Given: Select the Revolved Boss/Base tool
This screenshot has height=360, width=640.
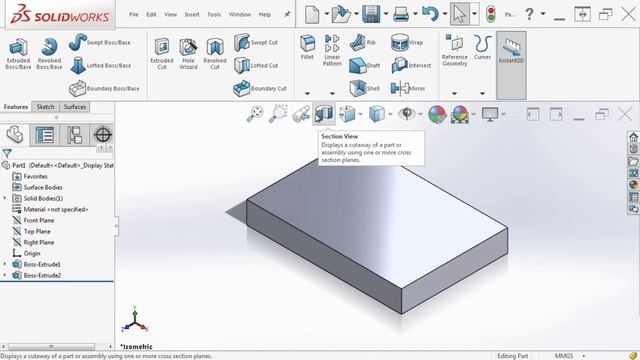Looking at the screenshot, I should tap(49, 53).
